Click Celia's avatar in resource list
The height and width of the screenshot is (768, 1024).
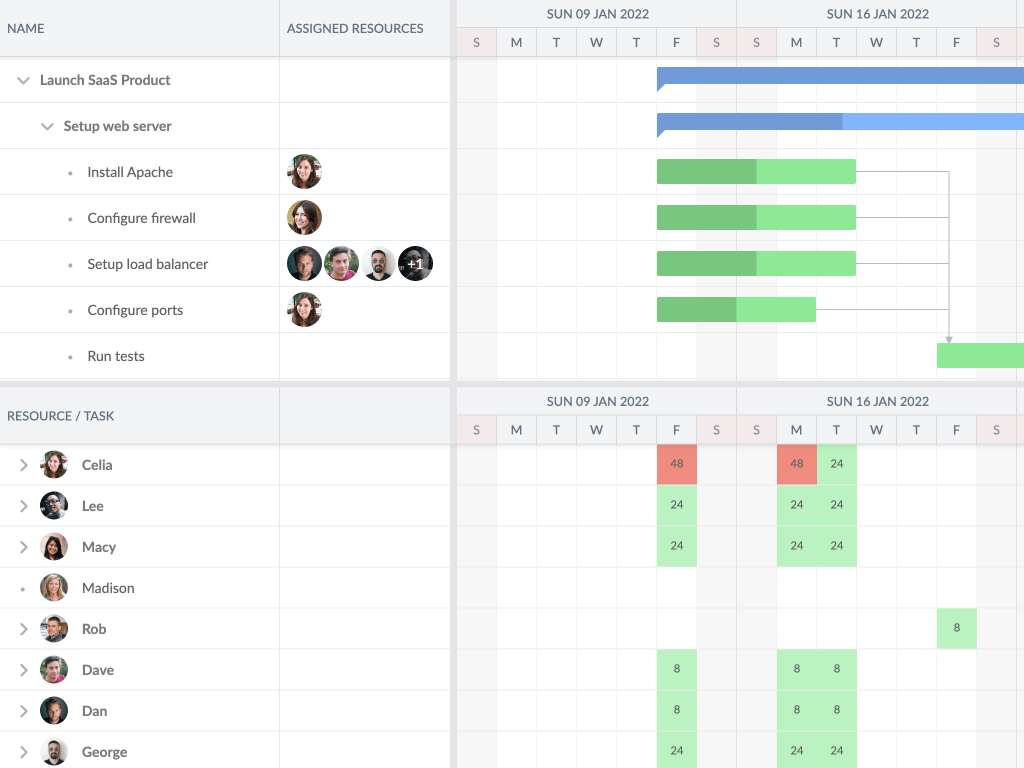[x=54, y=465]
